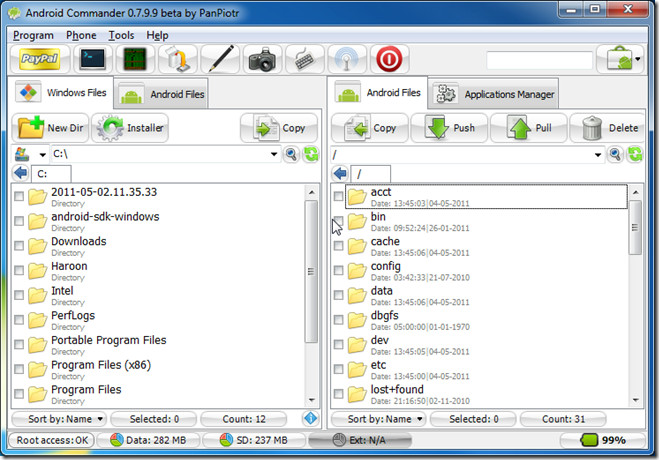Click down arrow of right list scrollbar
The width and height of the screenshot is (659, 460).
coord(635,400)
